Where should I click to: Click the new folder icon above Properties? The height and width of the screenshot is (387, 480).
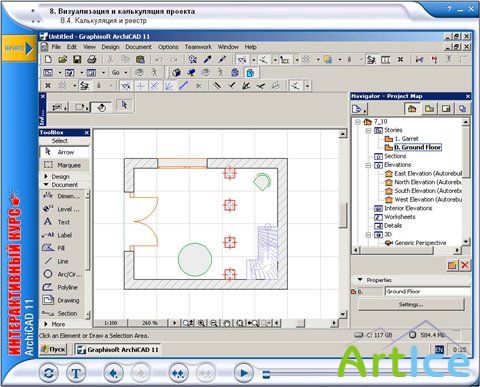coord(452,265)
